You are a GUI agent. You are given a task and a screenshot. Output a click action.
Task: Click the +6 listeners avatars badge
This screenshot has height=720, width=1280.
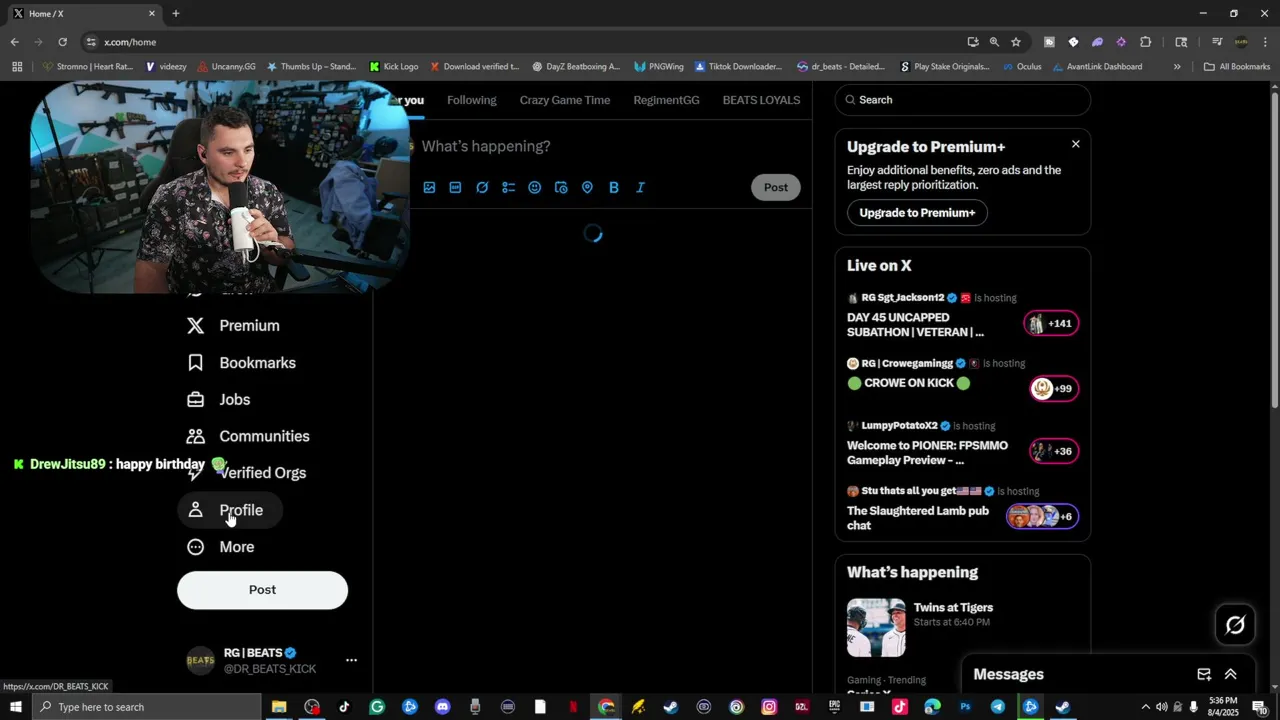pos(1042,517)
